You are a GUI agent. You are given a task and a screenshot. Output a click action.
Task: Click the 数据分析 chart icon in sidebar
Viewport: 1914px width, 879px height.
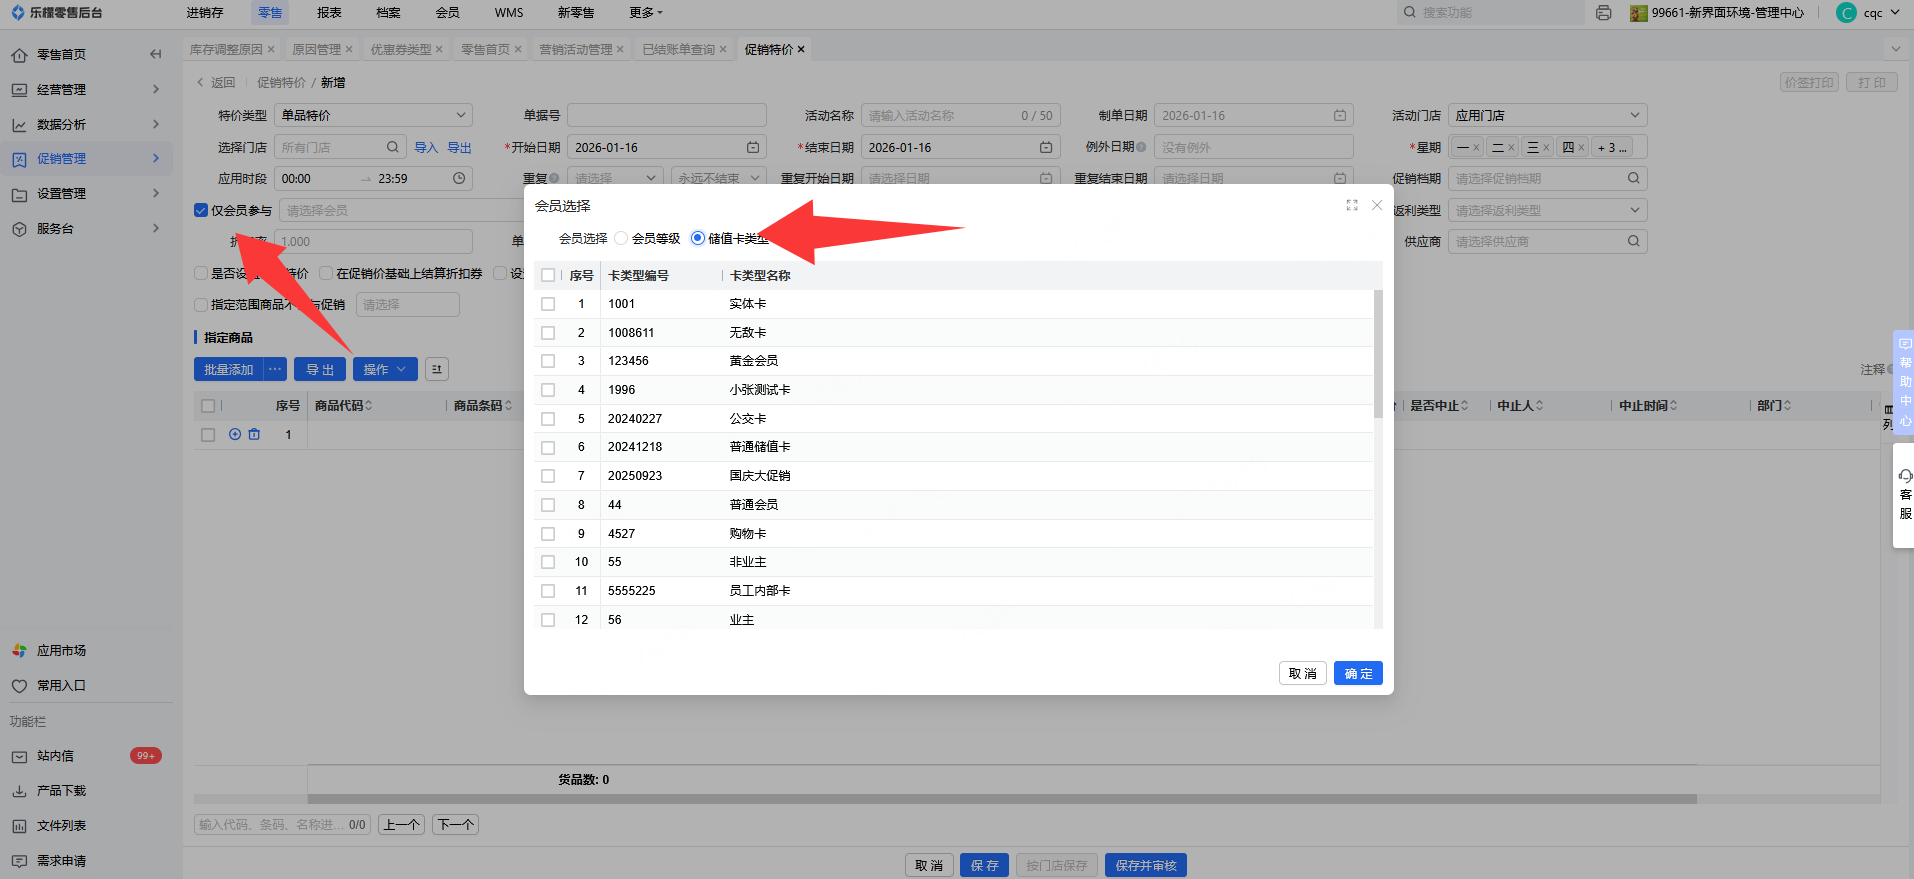click(19, 125)
